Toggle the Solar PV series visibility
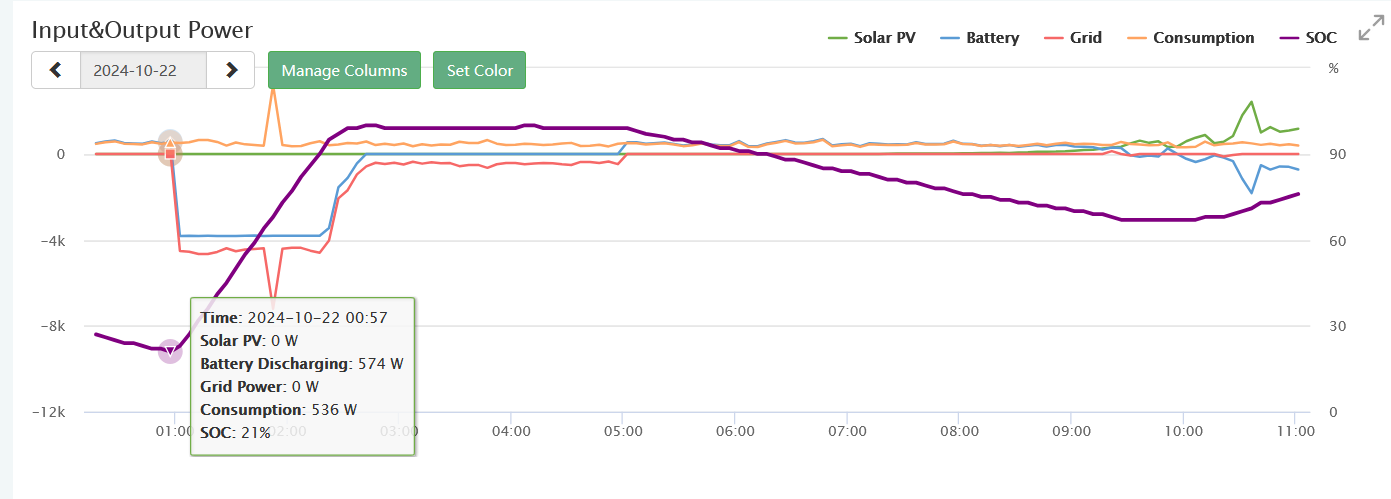Image resolution: width=1391 pixels, height=499 pixels. 884,38
